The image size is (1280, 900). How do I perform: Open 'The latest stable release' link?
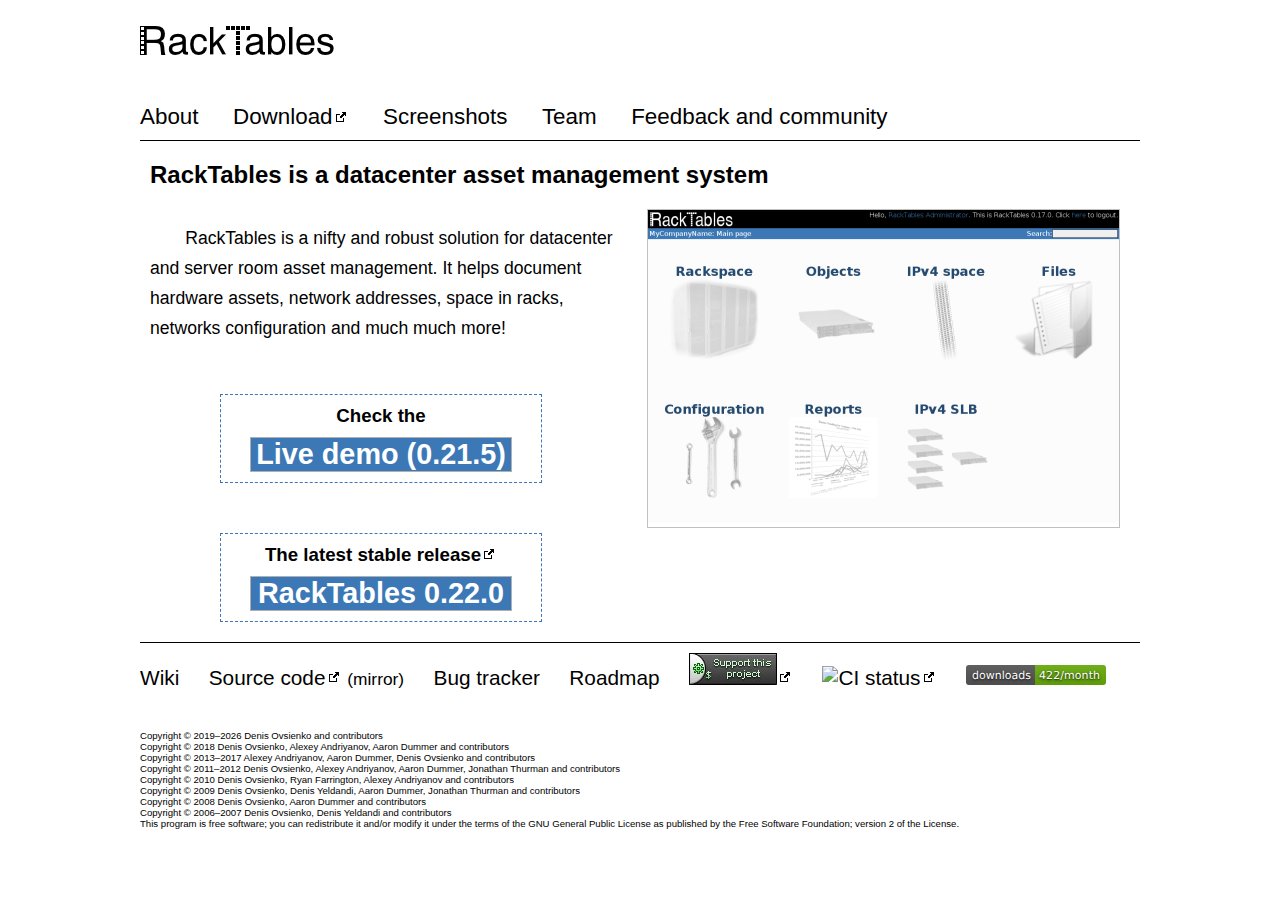click(x=373, y=555)
